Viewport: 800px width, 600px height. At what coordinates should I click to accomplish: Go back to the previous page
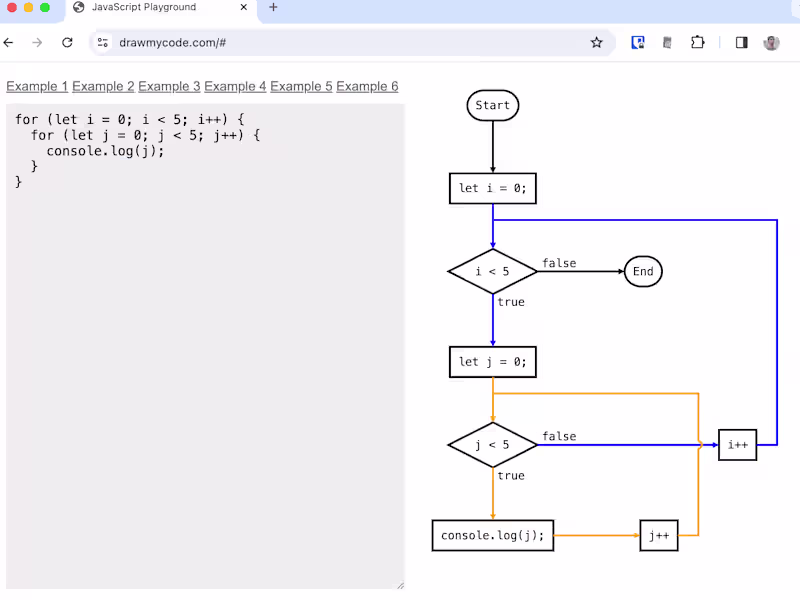[x=8, y=43]
